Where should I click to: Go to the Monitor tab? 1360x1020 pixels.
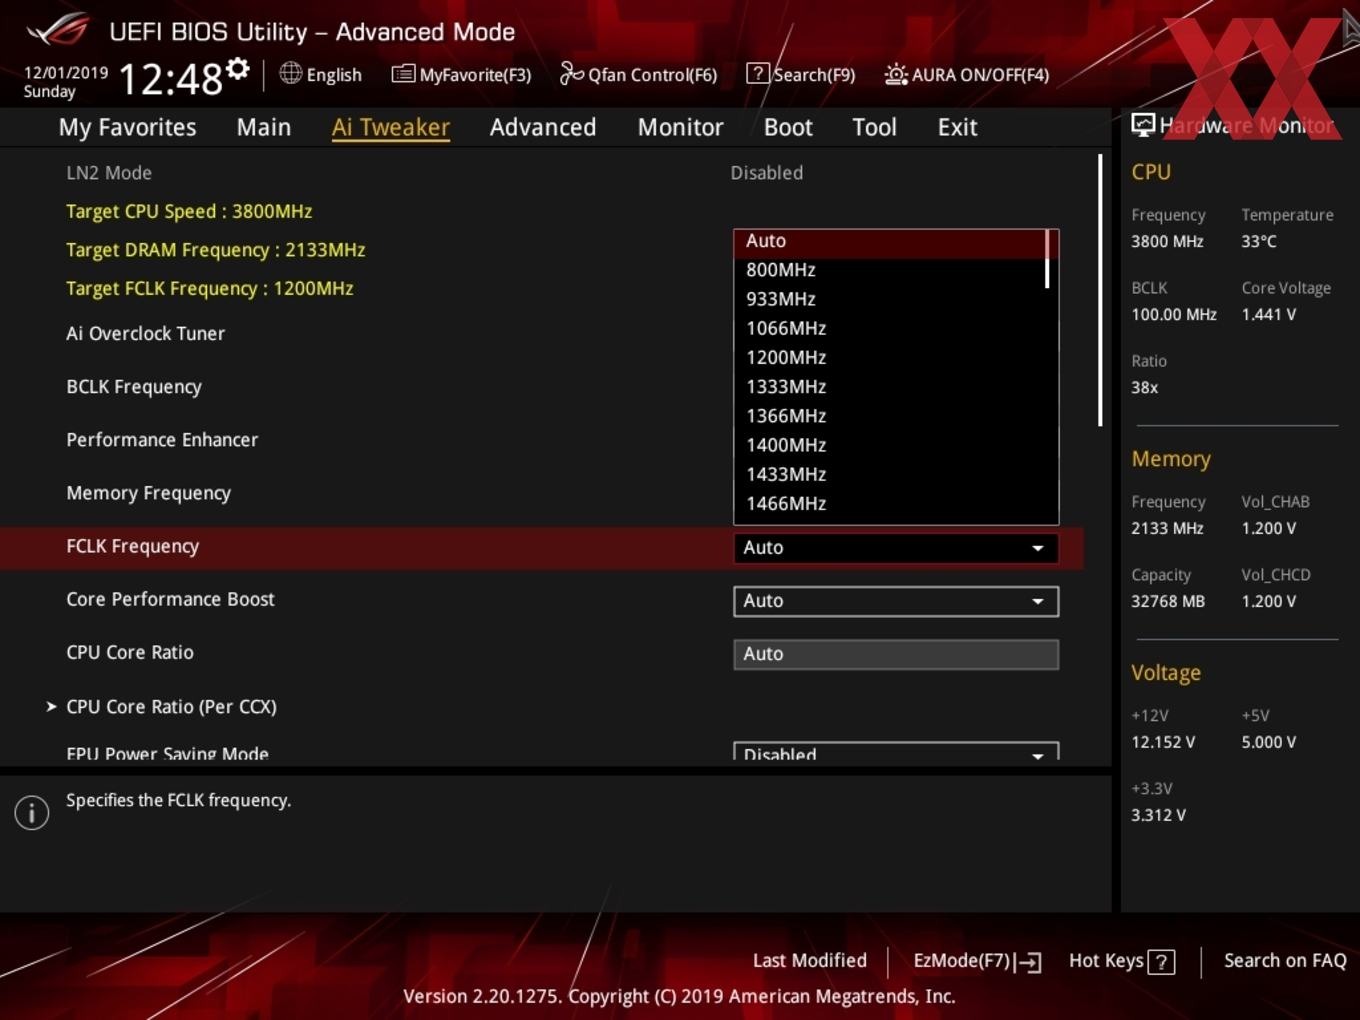click(x=680, y=127)
